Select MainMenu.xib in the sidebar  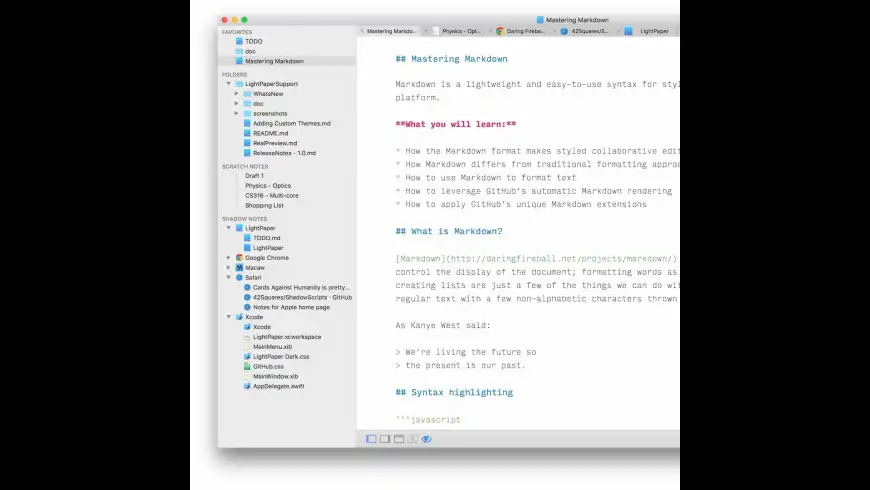[x=272, y=347]
